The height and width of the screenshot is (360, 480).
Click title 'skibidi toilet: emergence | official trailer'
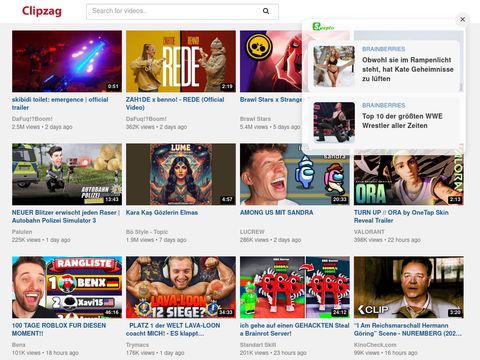point(60,103)
